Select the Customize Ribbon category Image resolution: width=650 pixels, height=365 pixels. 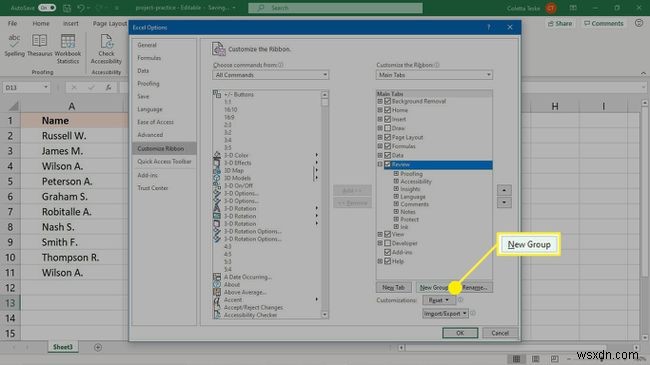164,148
